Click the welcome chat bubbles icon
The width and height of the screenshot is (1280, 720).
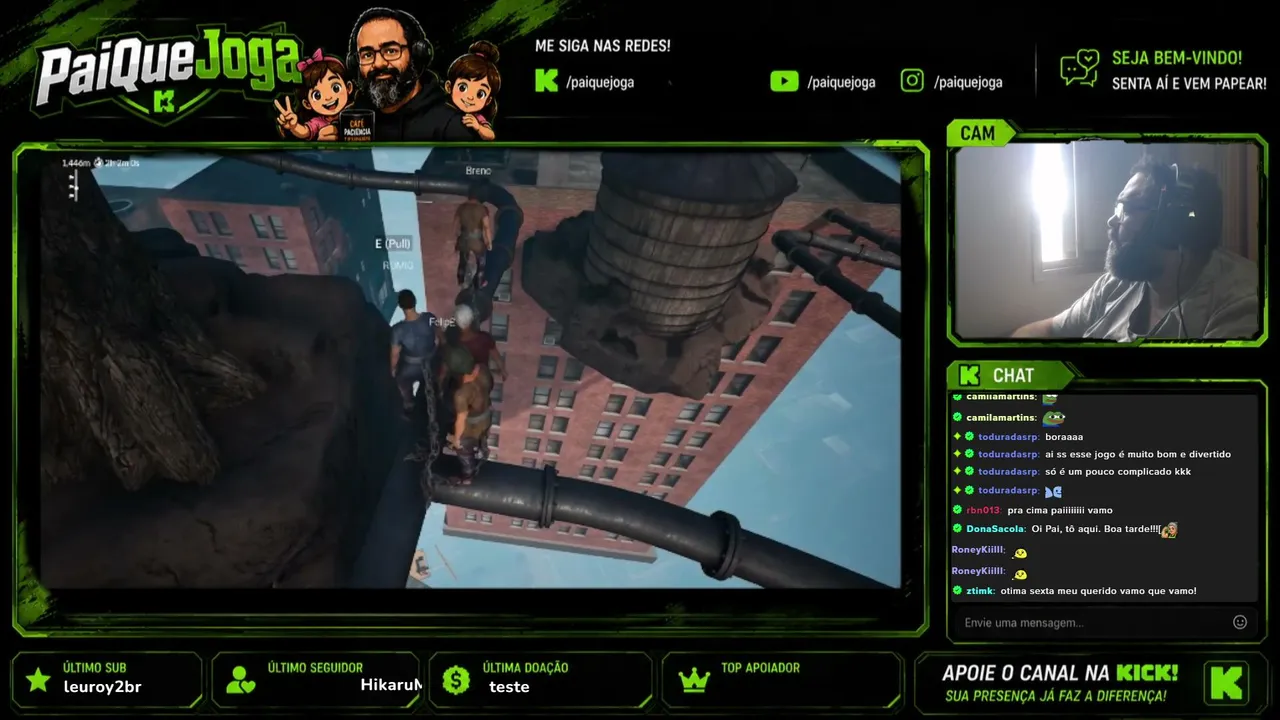pos(1080,69)
